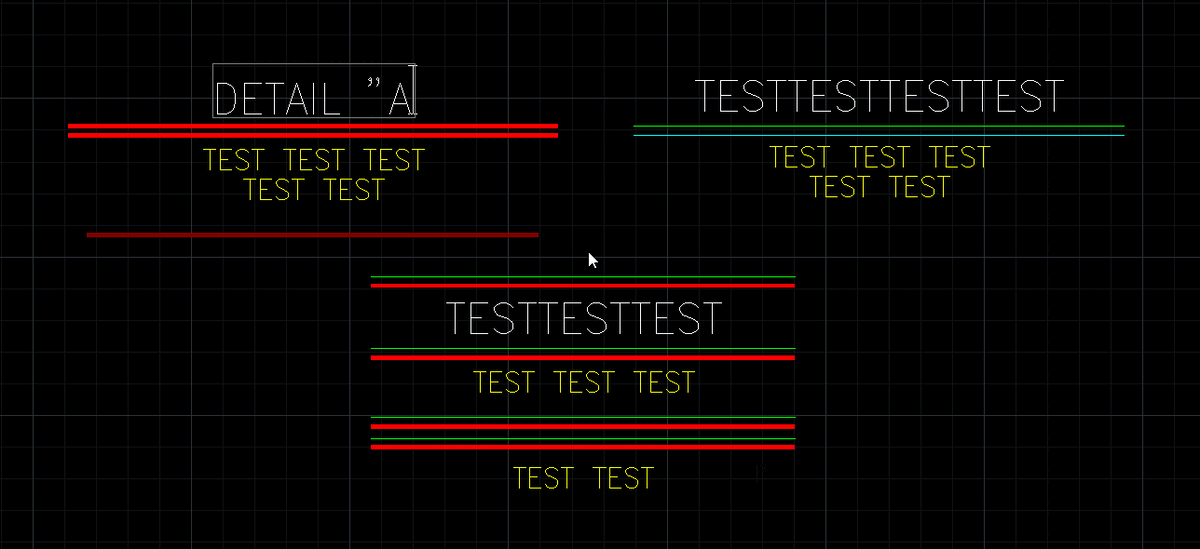Select the thick red line directly above TESTTESTTEST
Screen dimensions: 1200x549
point(583,285)
